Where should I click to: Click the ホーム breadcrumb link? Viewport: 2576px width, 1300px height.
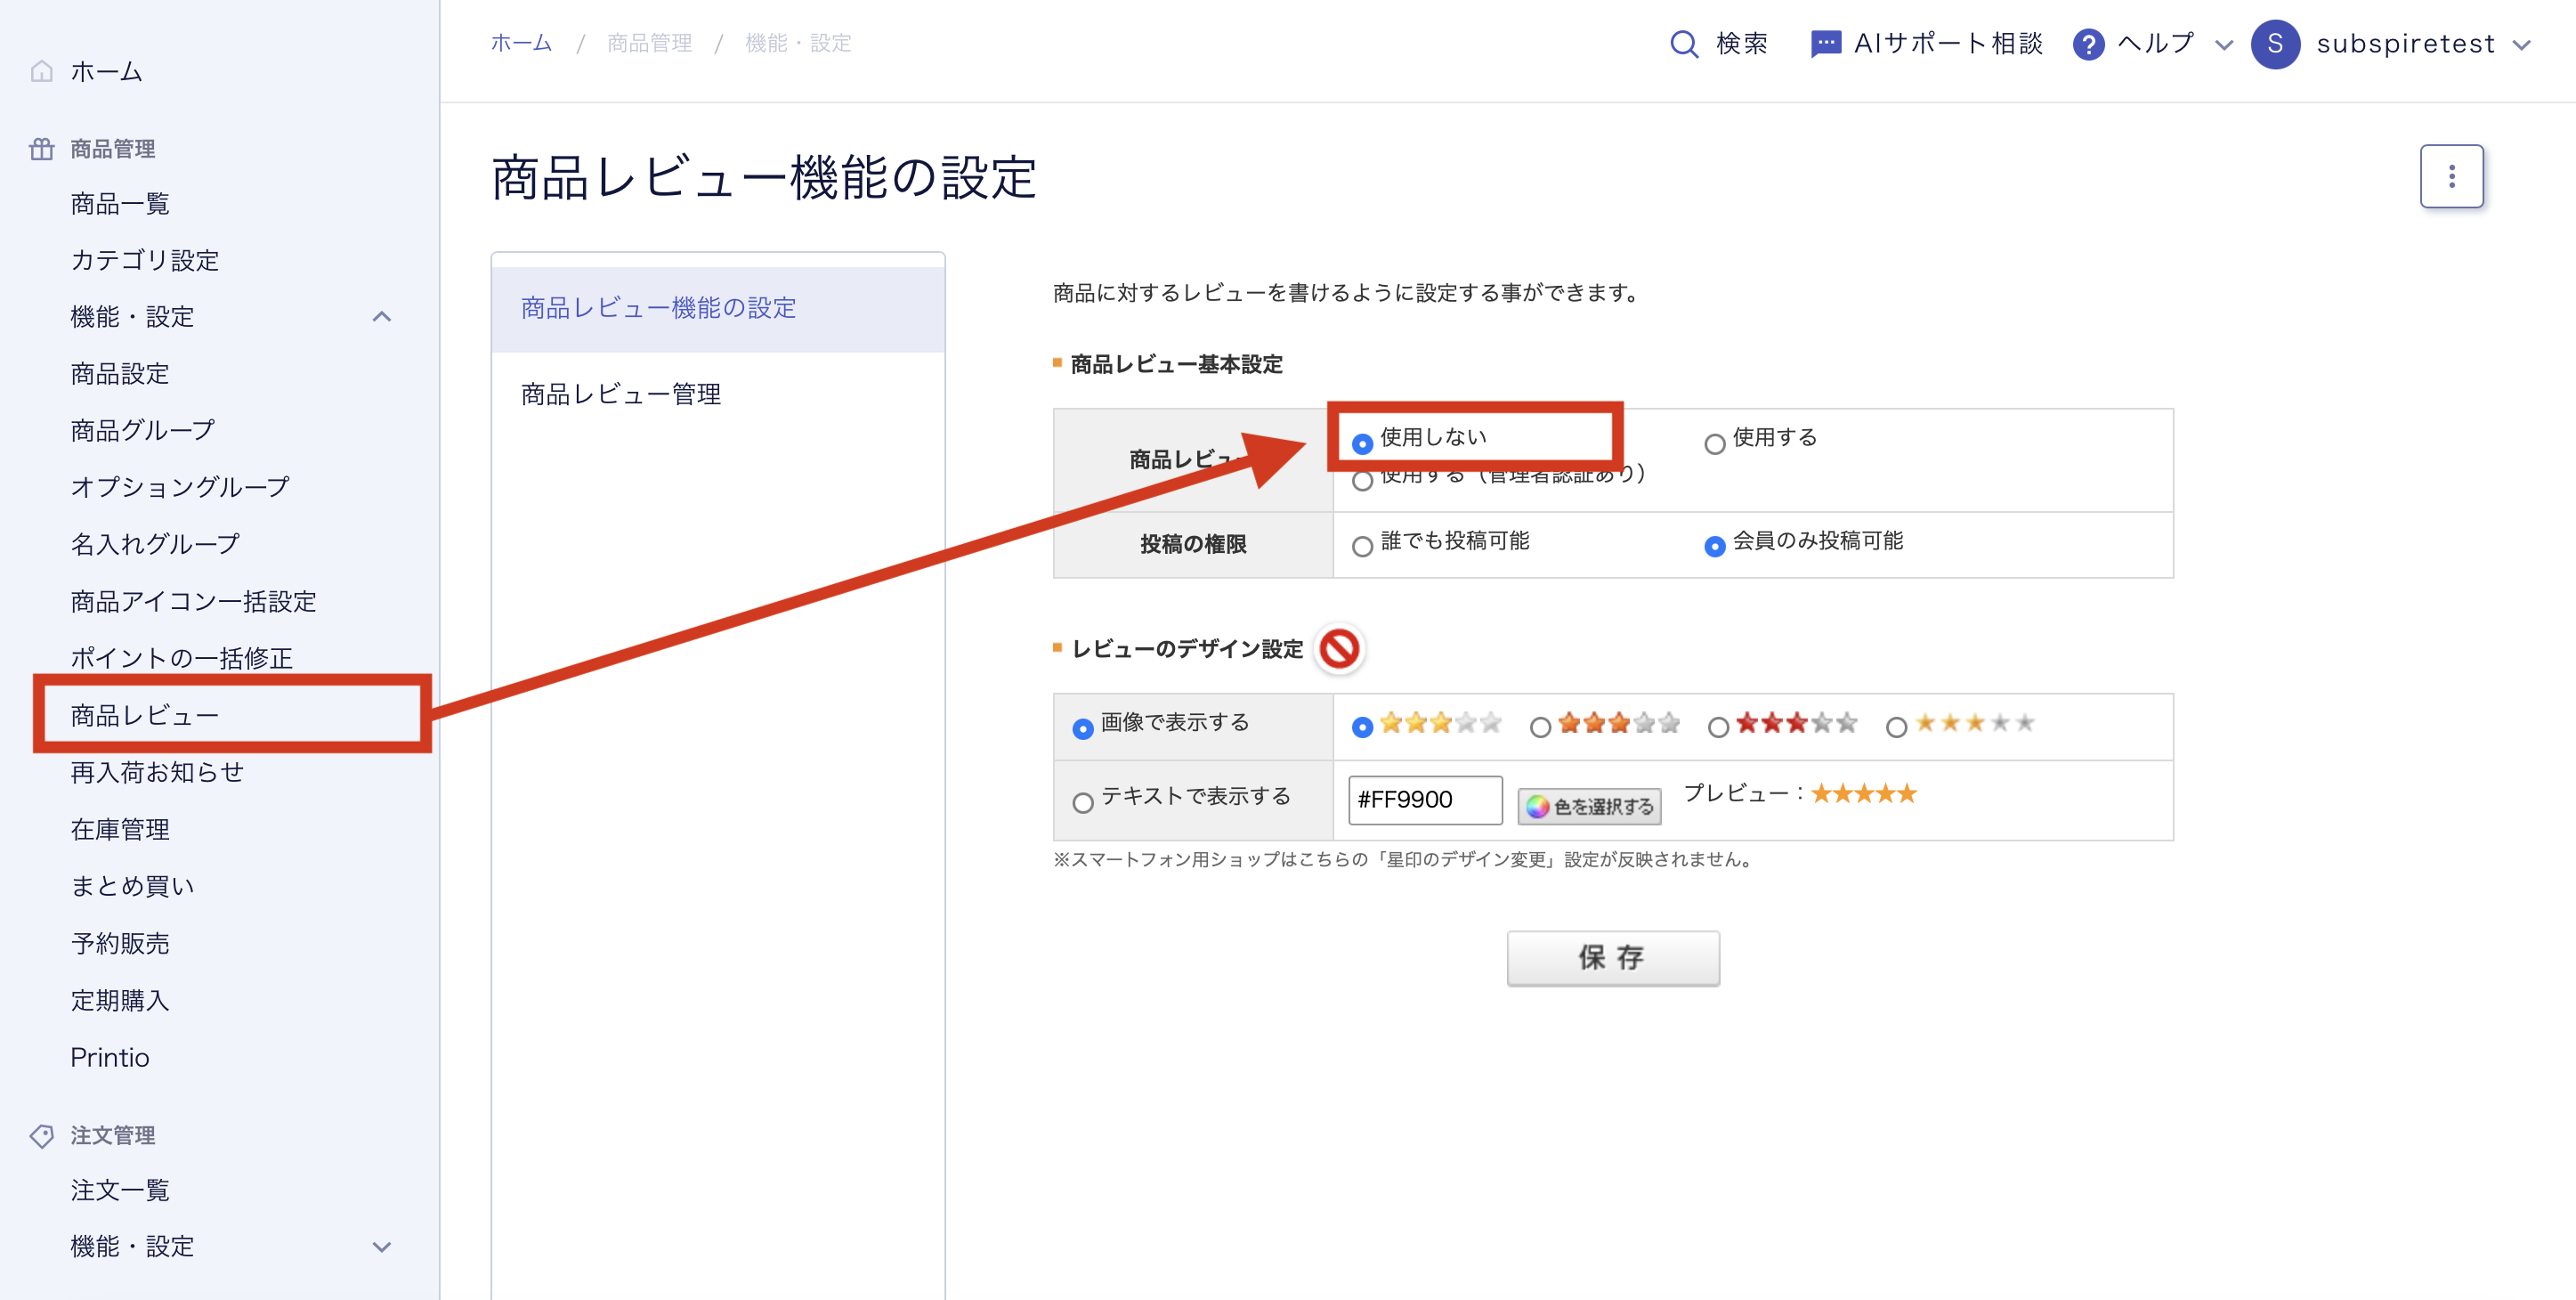521,43
